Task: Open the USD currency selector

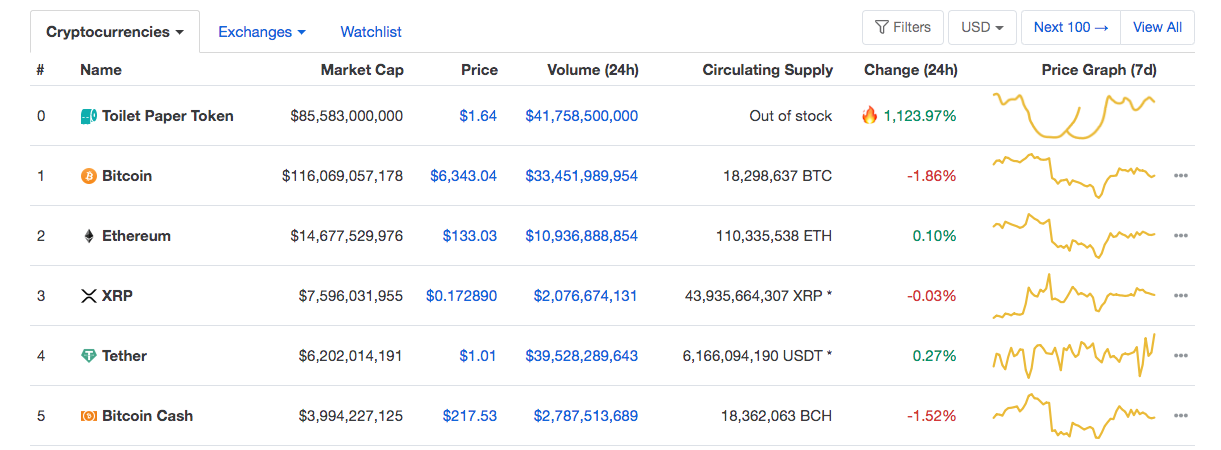Action: (x=982, y=27)
